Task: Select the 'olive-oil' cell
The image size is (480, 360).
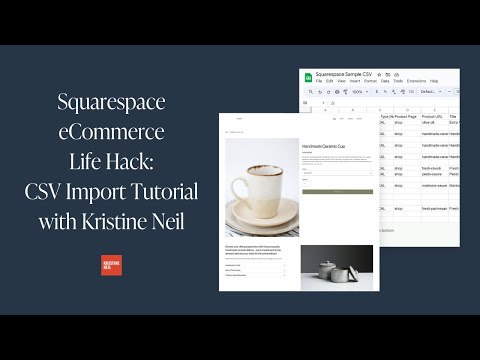Action: [x=435, y=123]
